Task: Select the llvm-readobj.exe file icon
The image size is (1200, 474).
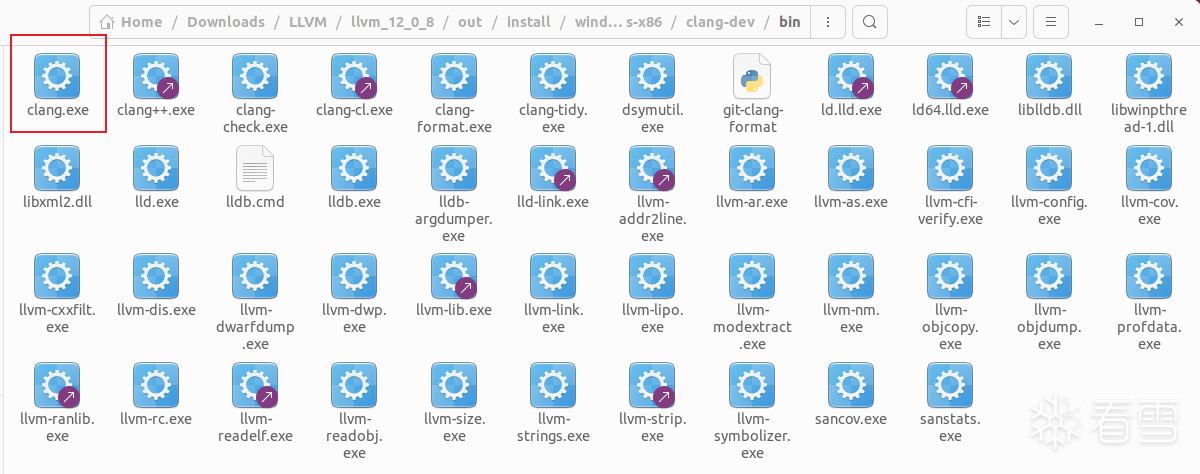Action: pos(354,385)
